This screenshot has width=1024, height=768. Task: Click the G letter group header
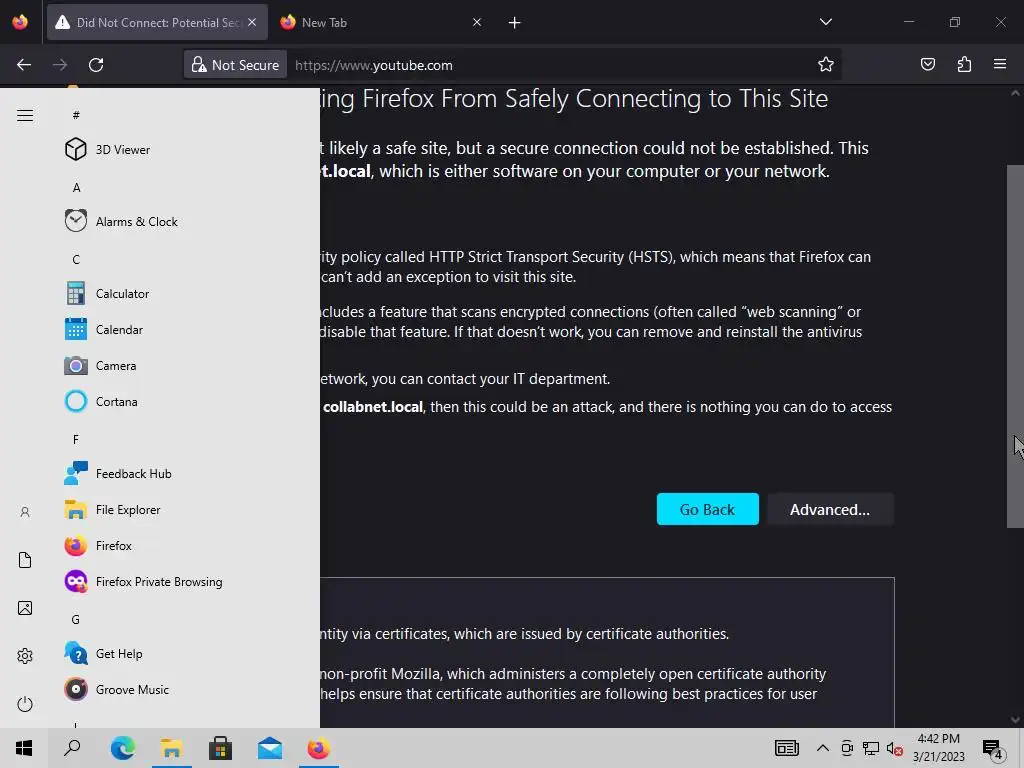tap(76, 619)
